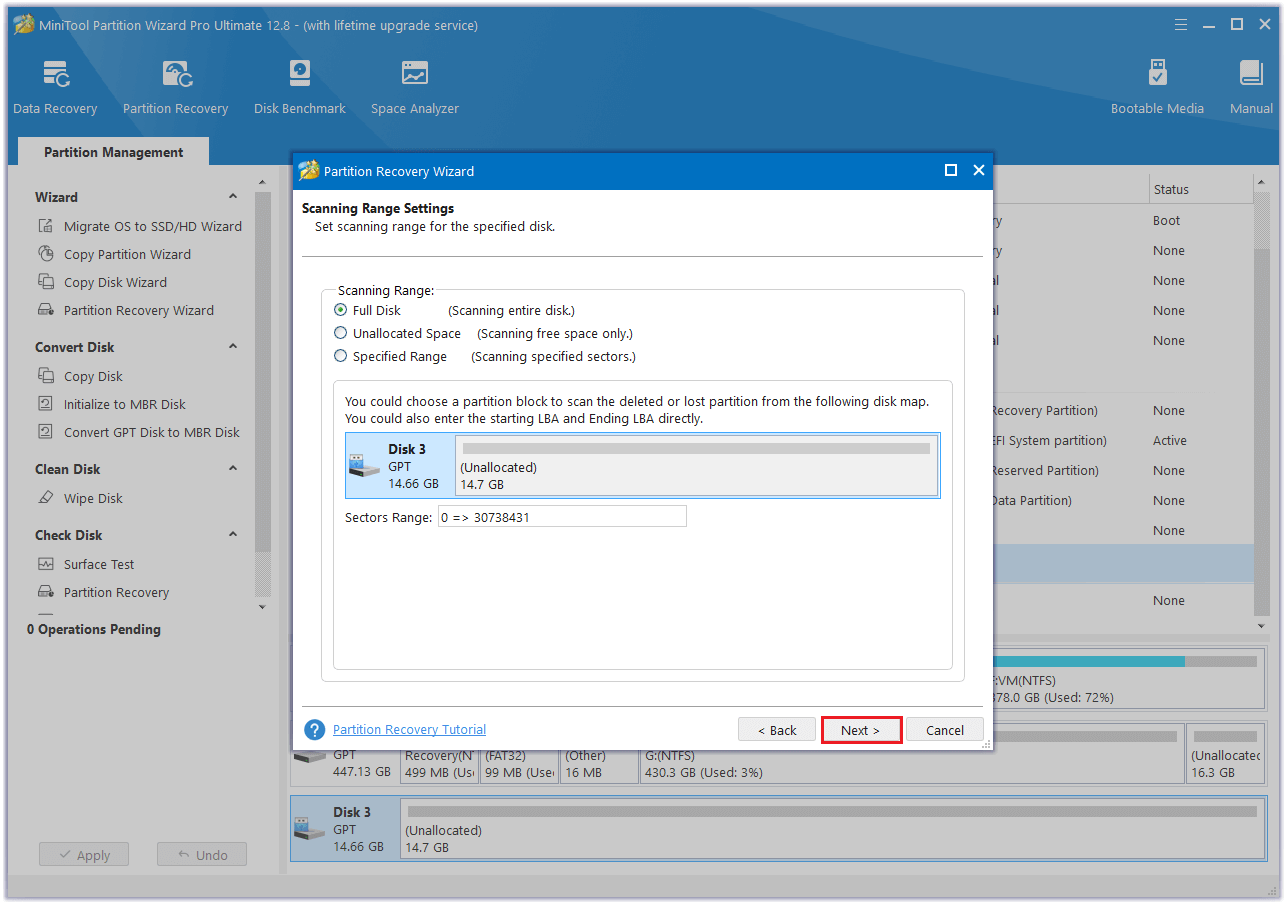Click Copy Partition Wizard icon
This screenshot has width=1287, height=902.
pyautogui.click(x=46, y=254)
